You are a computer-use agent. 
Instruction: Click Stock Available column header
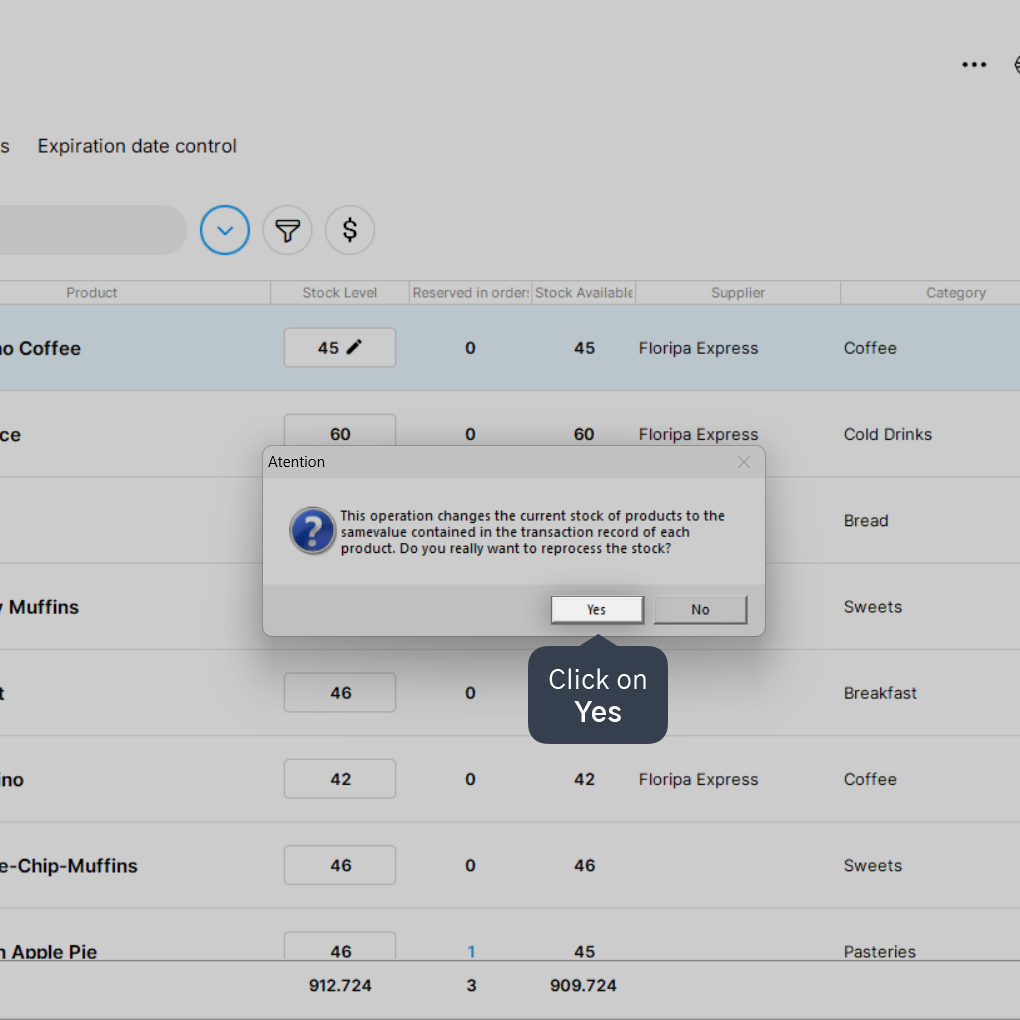click(x=584, y=293)
